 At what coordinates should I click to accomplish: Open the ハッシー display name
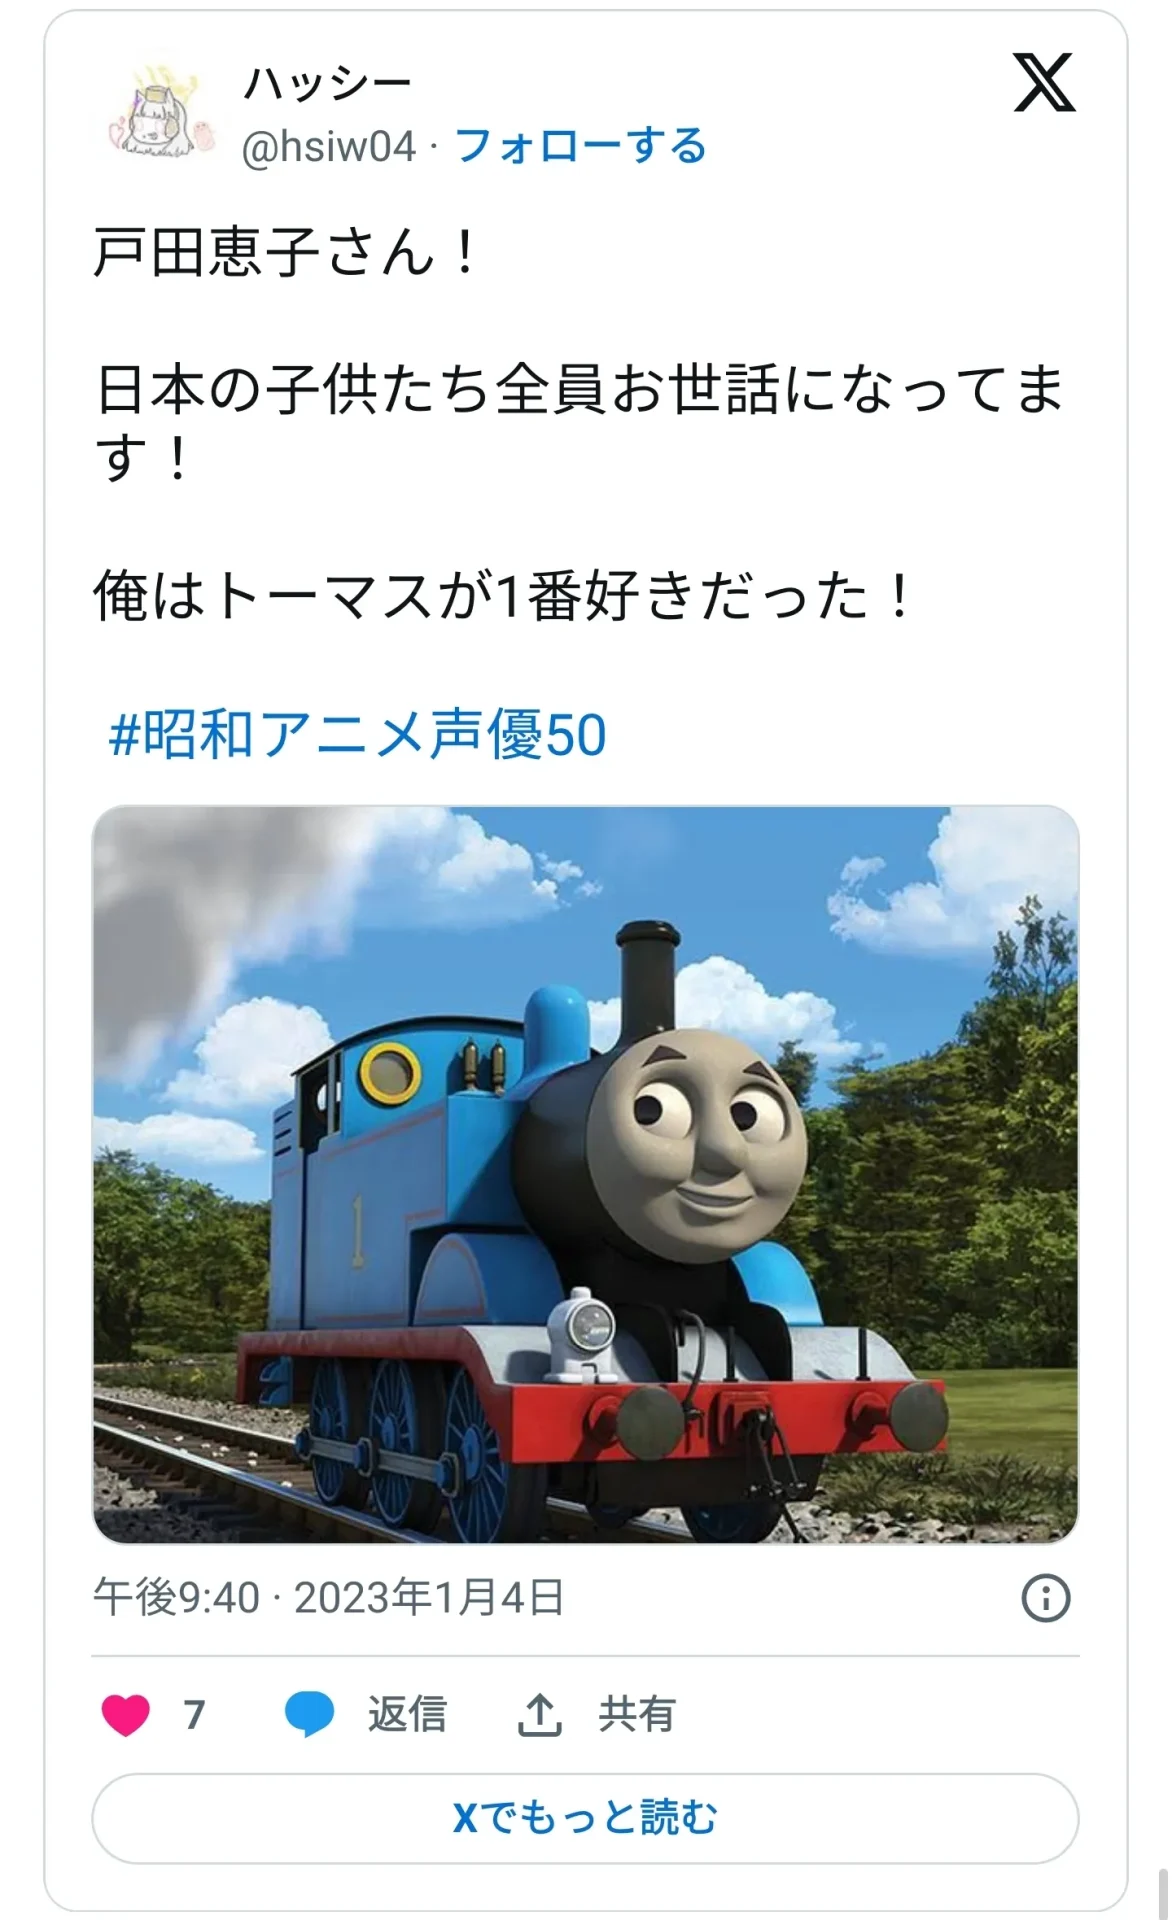(328, 84)
